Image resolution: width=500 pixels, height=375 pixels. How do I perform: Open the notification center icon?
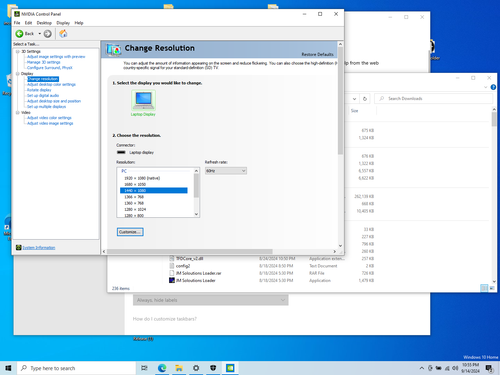pos(489,368)
